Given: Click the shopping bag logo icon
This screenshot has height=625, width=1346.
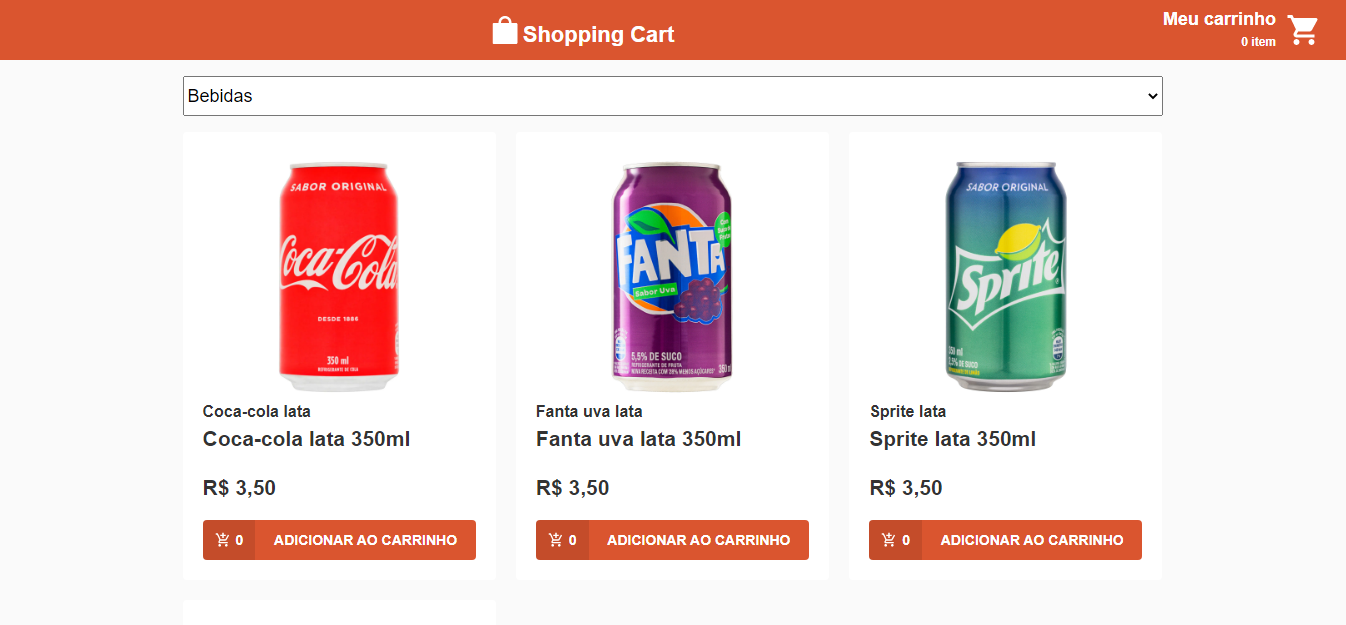Looking at the screenshot, I should pos(505,31).
